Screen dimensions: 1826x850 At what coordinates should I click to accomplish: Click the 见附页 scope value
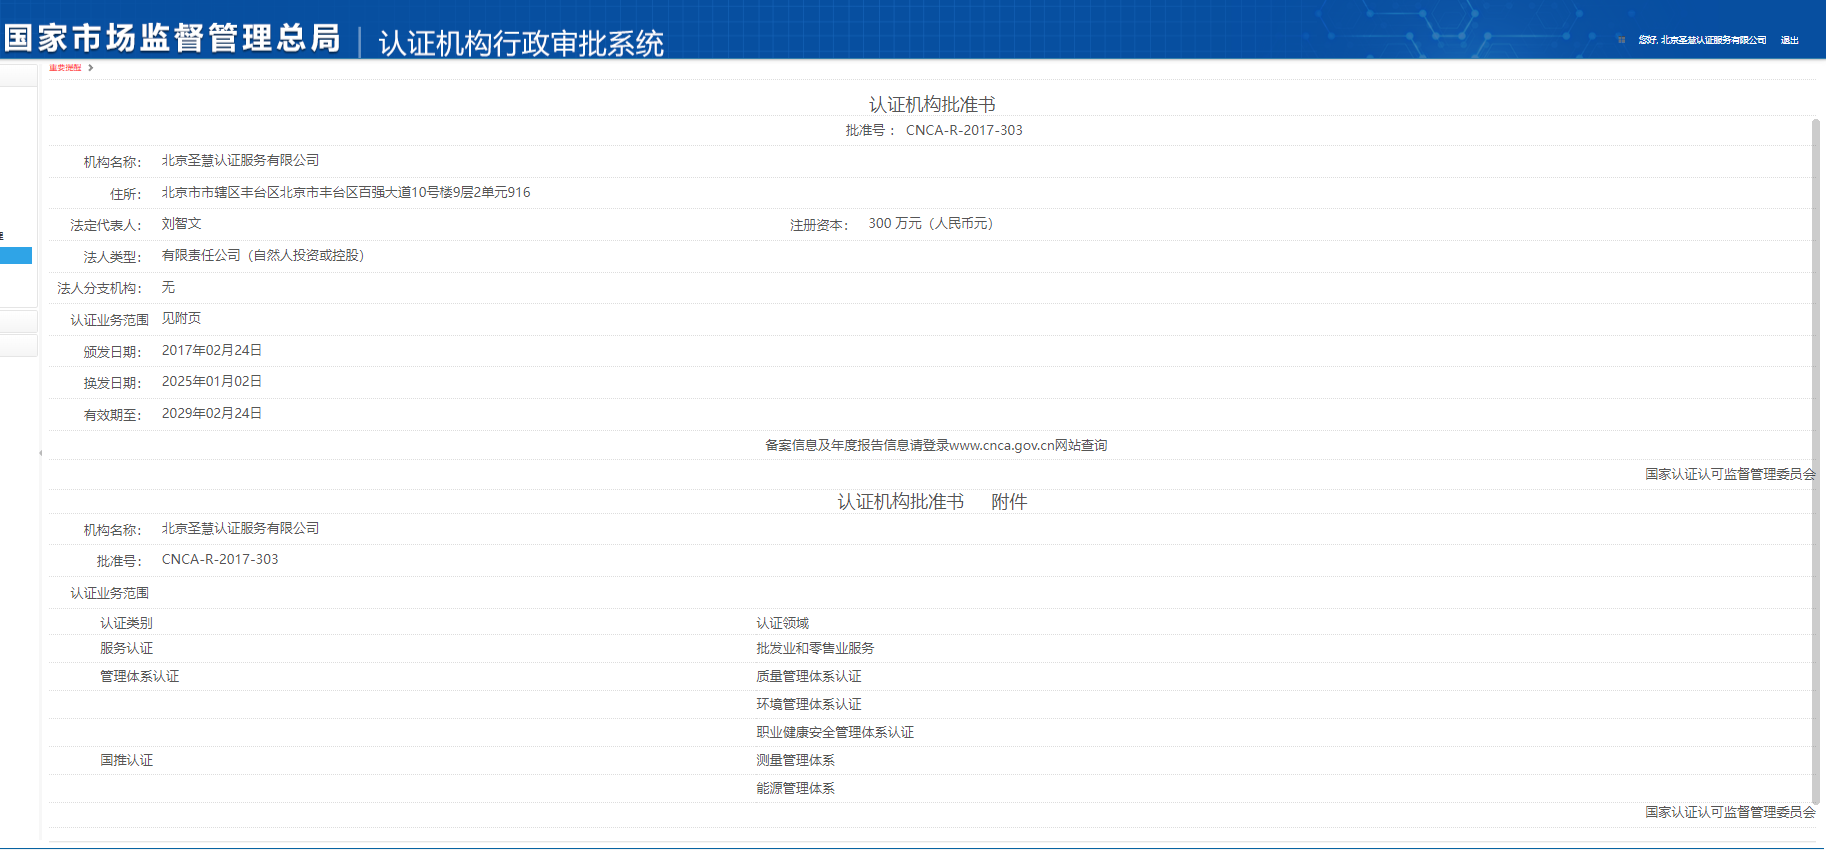[181, 318]
